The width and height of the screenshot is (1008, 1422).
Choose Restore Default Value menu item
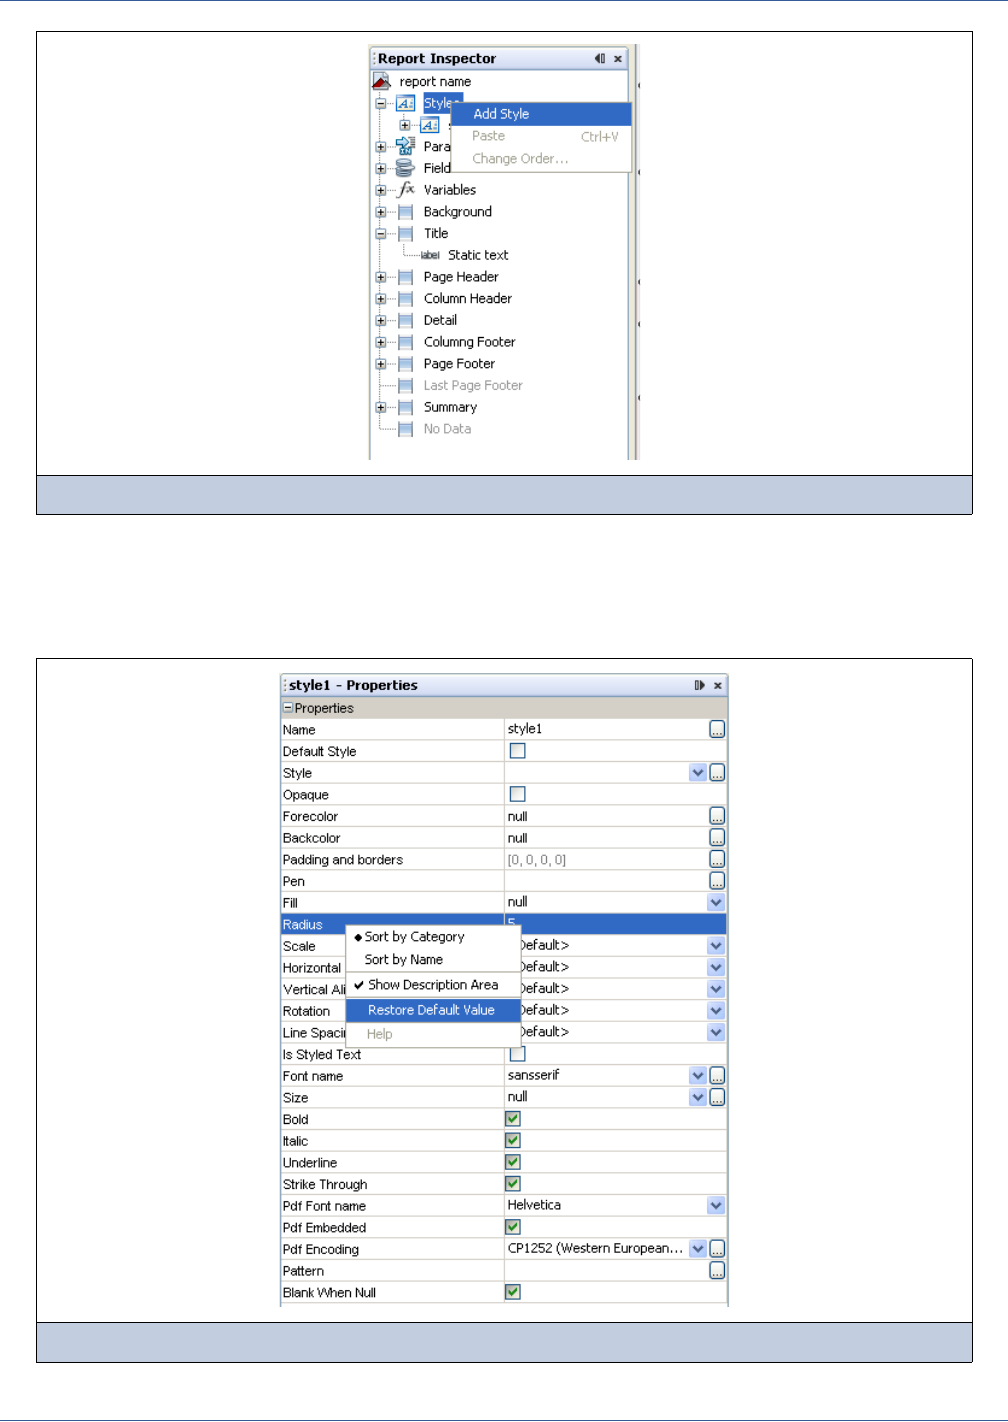(433, 1010)
